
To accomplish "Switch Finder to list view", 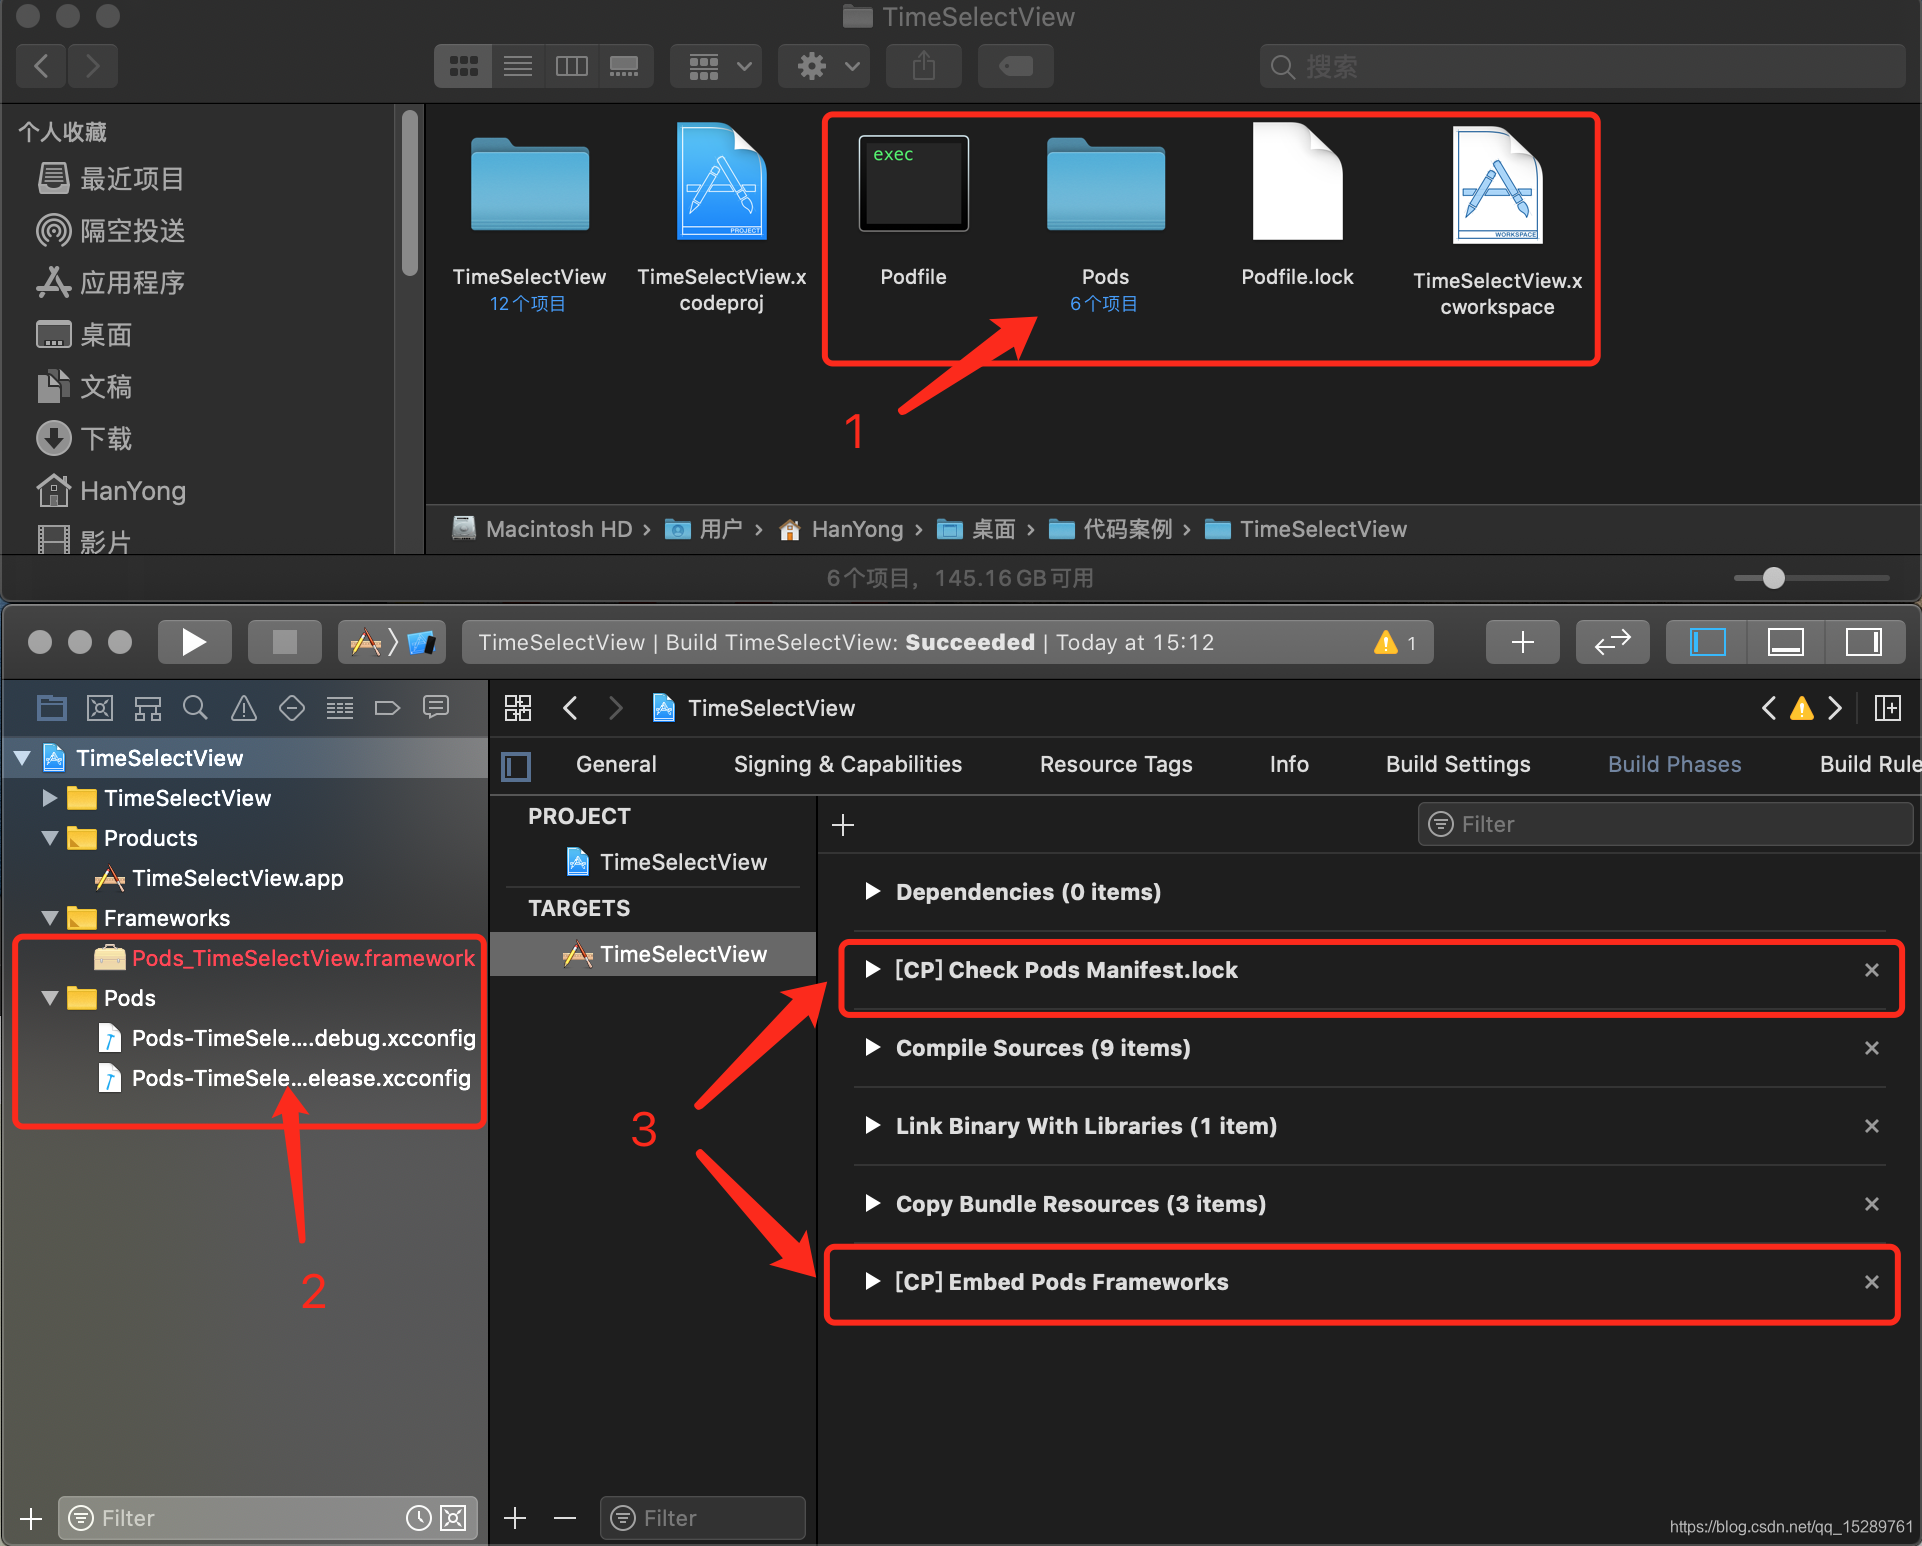I will click(x=517, y=67).
